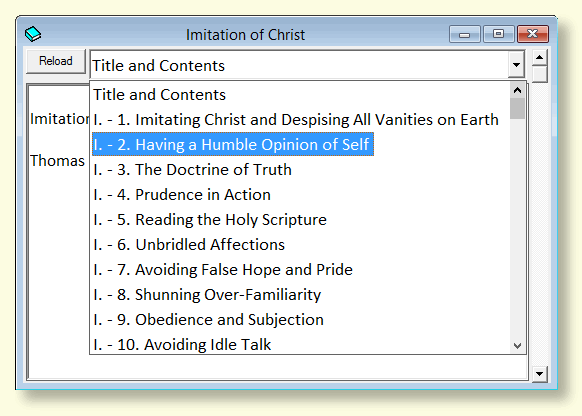Select 'I. - 2. Having a Humble Opinion of Self'
Image resolution: width=582 pixels, height=416 pixels.
301,144
